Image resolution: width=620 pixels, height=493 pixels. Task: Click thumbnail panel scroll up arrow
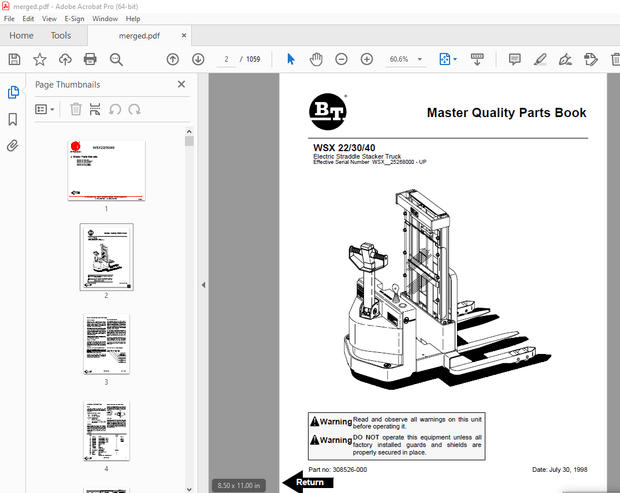[x=189, y=131]
